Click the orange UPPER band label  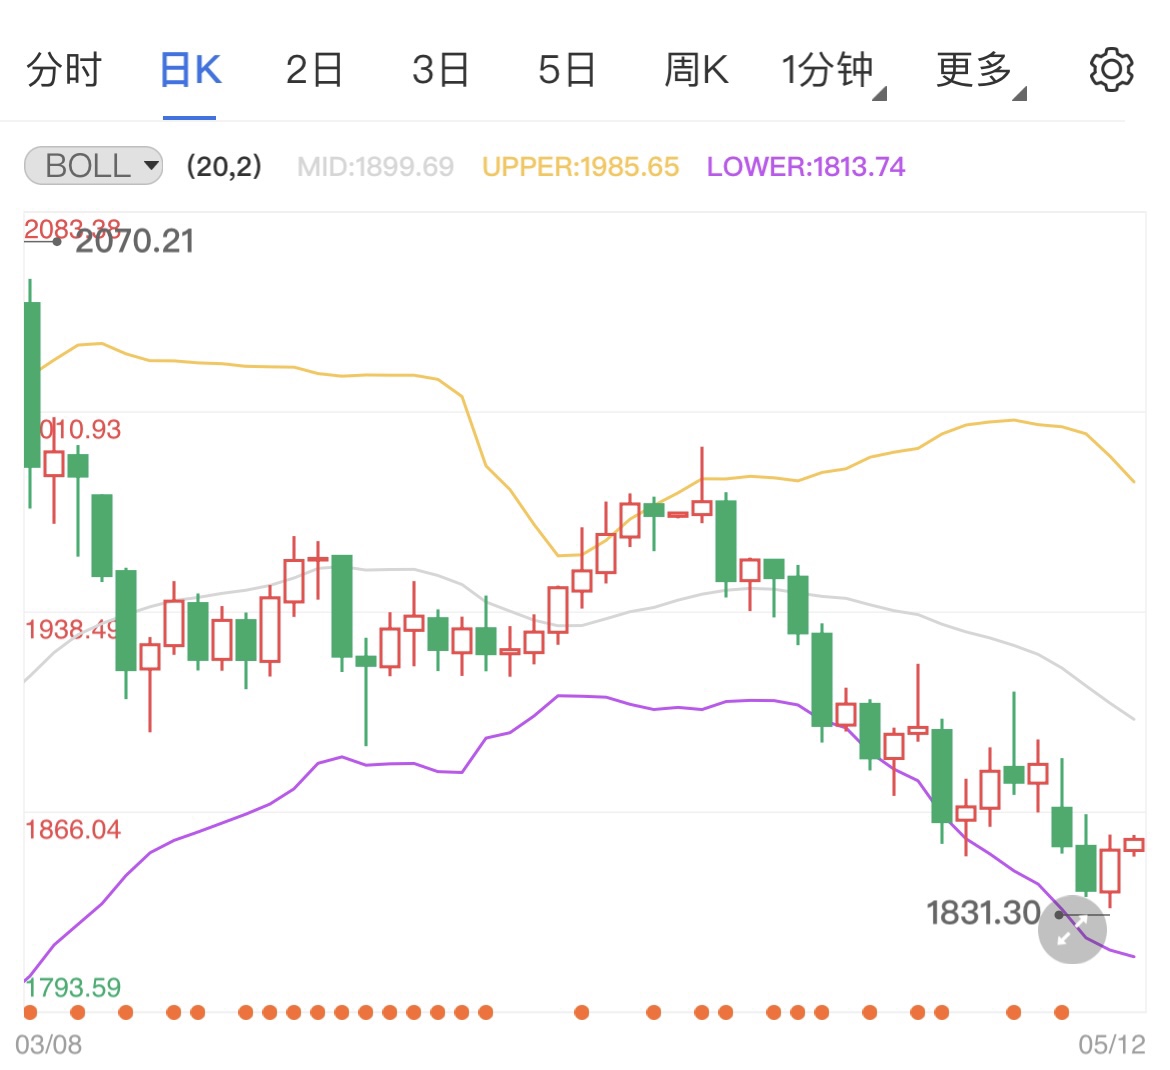coord(580,166)
